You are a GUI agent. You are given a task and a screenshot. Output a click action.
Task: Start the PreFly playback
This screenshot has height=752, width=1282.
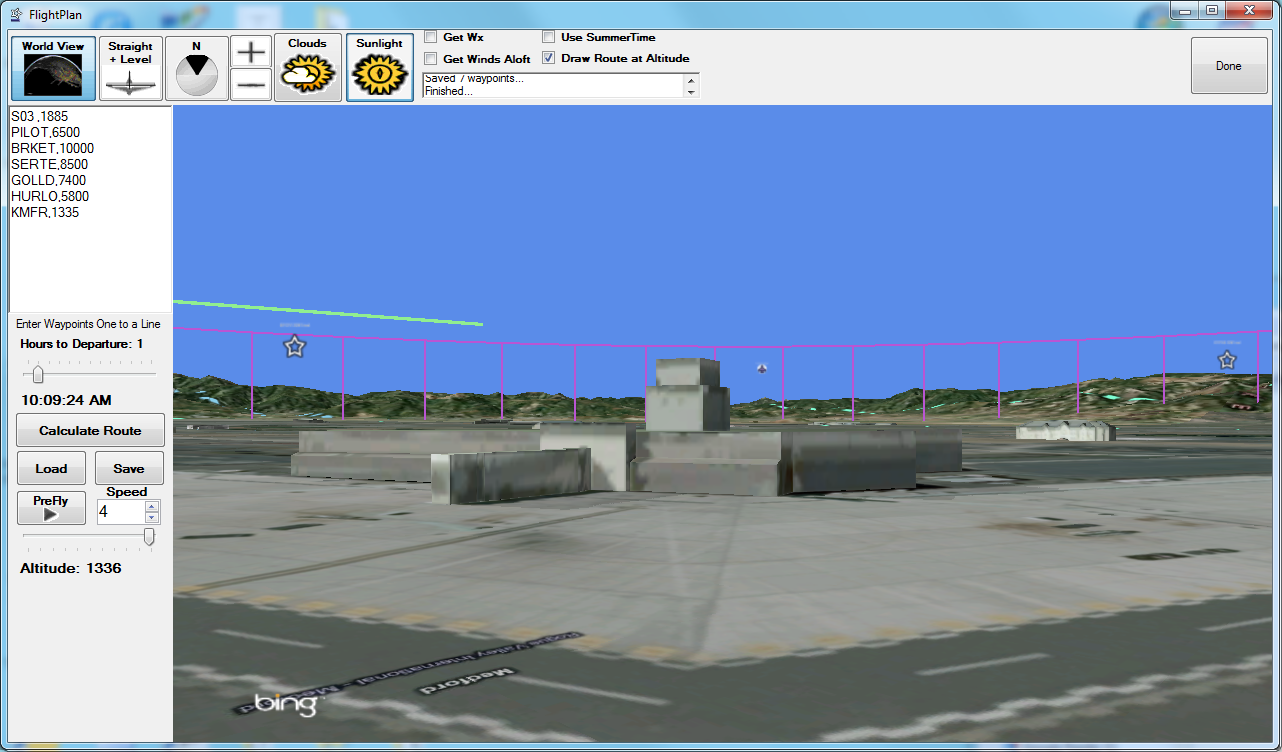coord(51,508)
